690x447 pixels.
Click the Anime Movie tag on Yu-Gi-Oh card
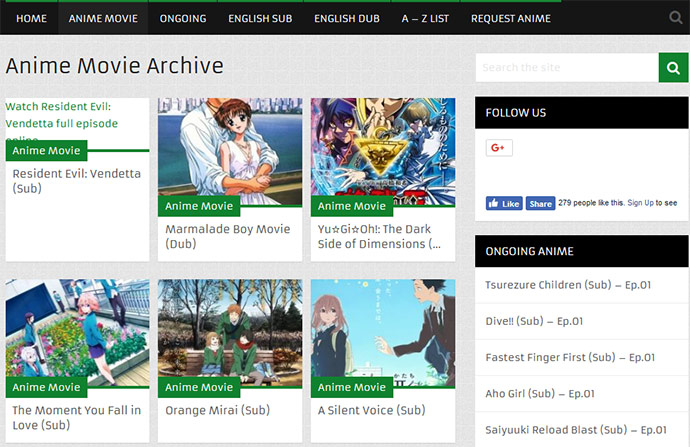(352, 206)
